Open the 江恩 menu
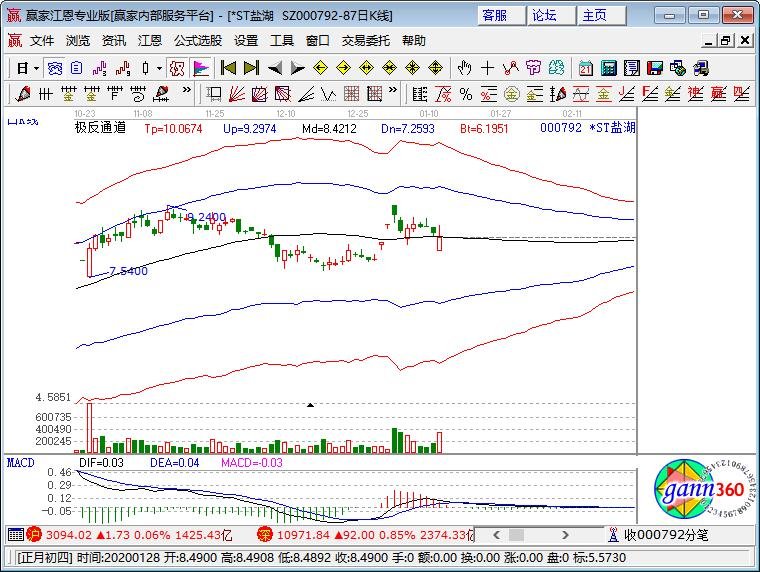 tap(150, 41)
